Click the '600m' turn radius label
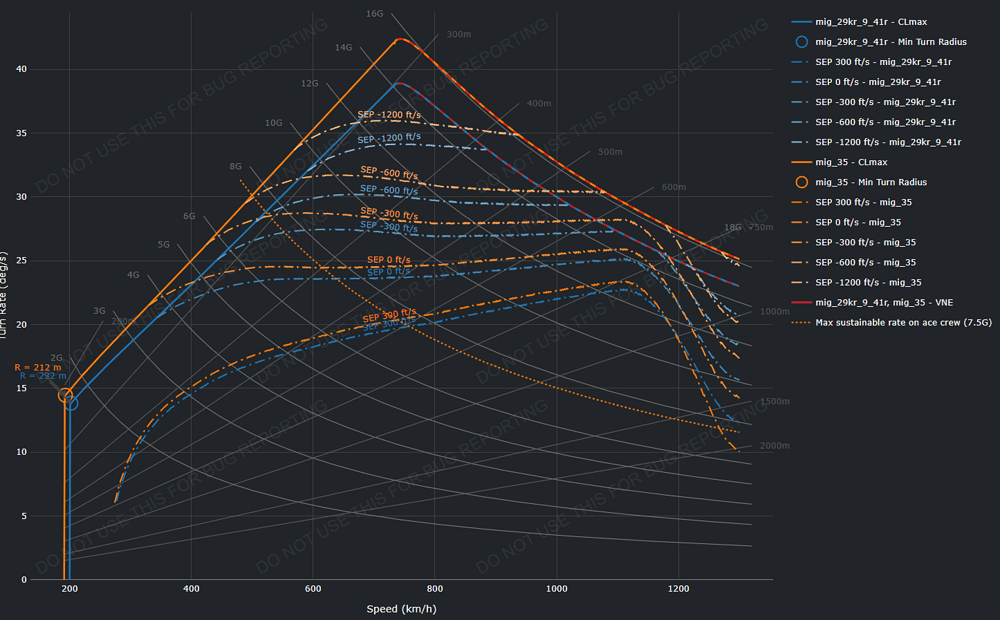 (673, 187)
